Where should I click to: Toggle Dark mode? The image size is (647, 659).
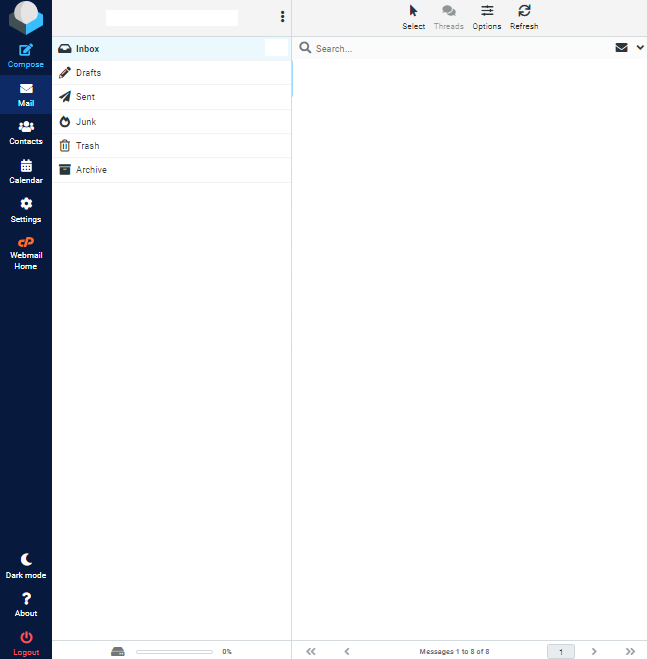click(26, 560)
